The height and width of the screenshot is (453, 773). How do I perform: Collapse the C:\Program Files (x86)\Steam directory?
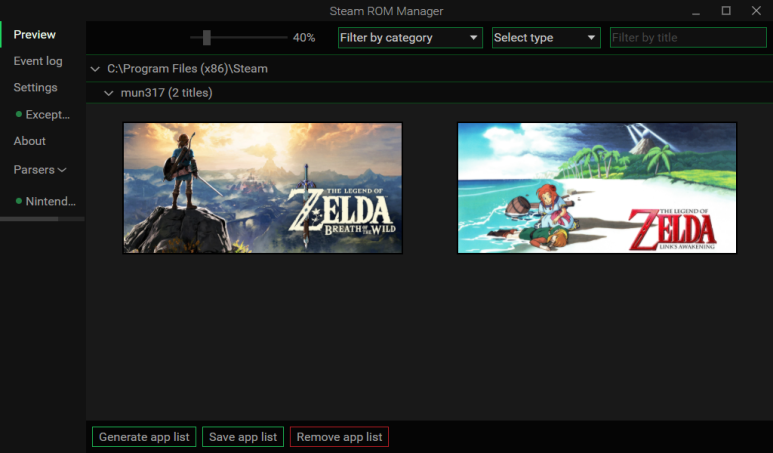95,69
